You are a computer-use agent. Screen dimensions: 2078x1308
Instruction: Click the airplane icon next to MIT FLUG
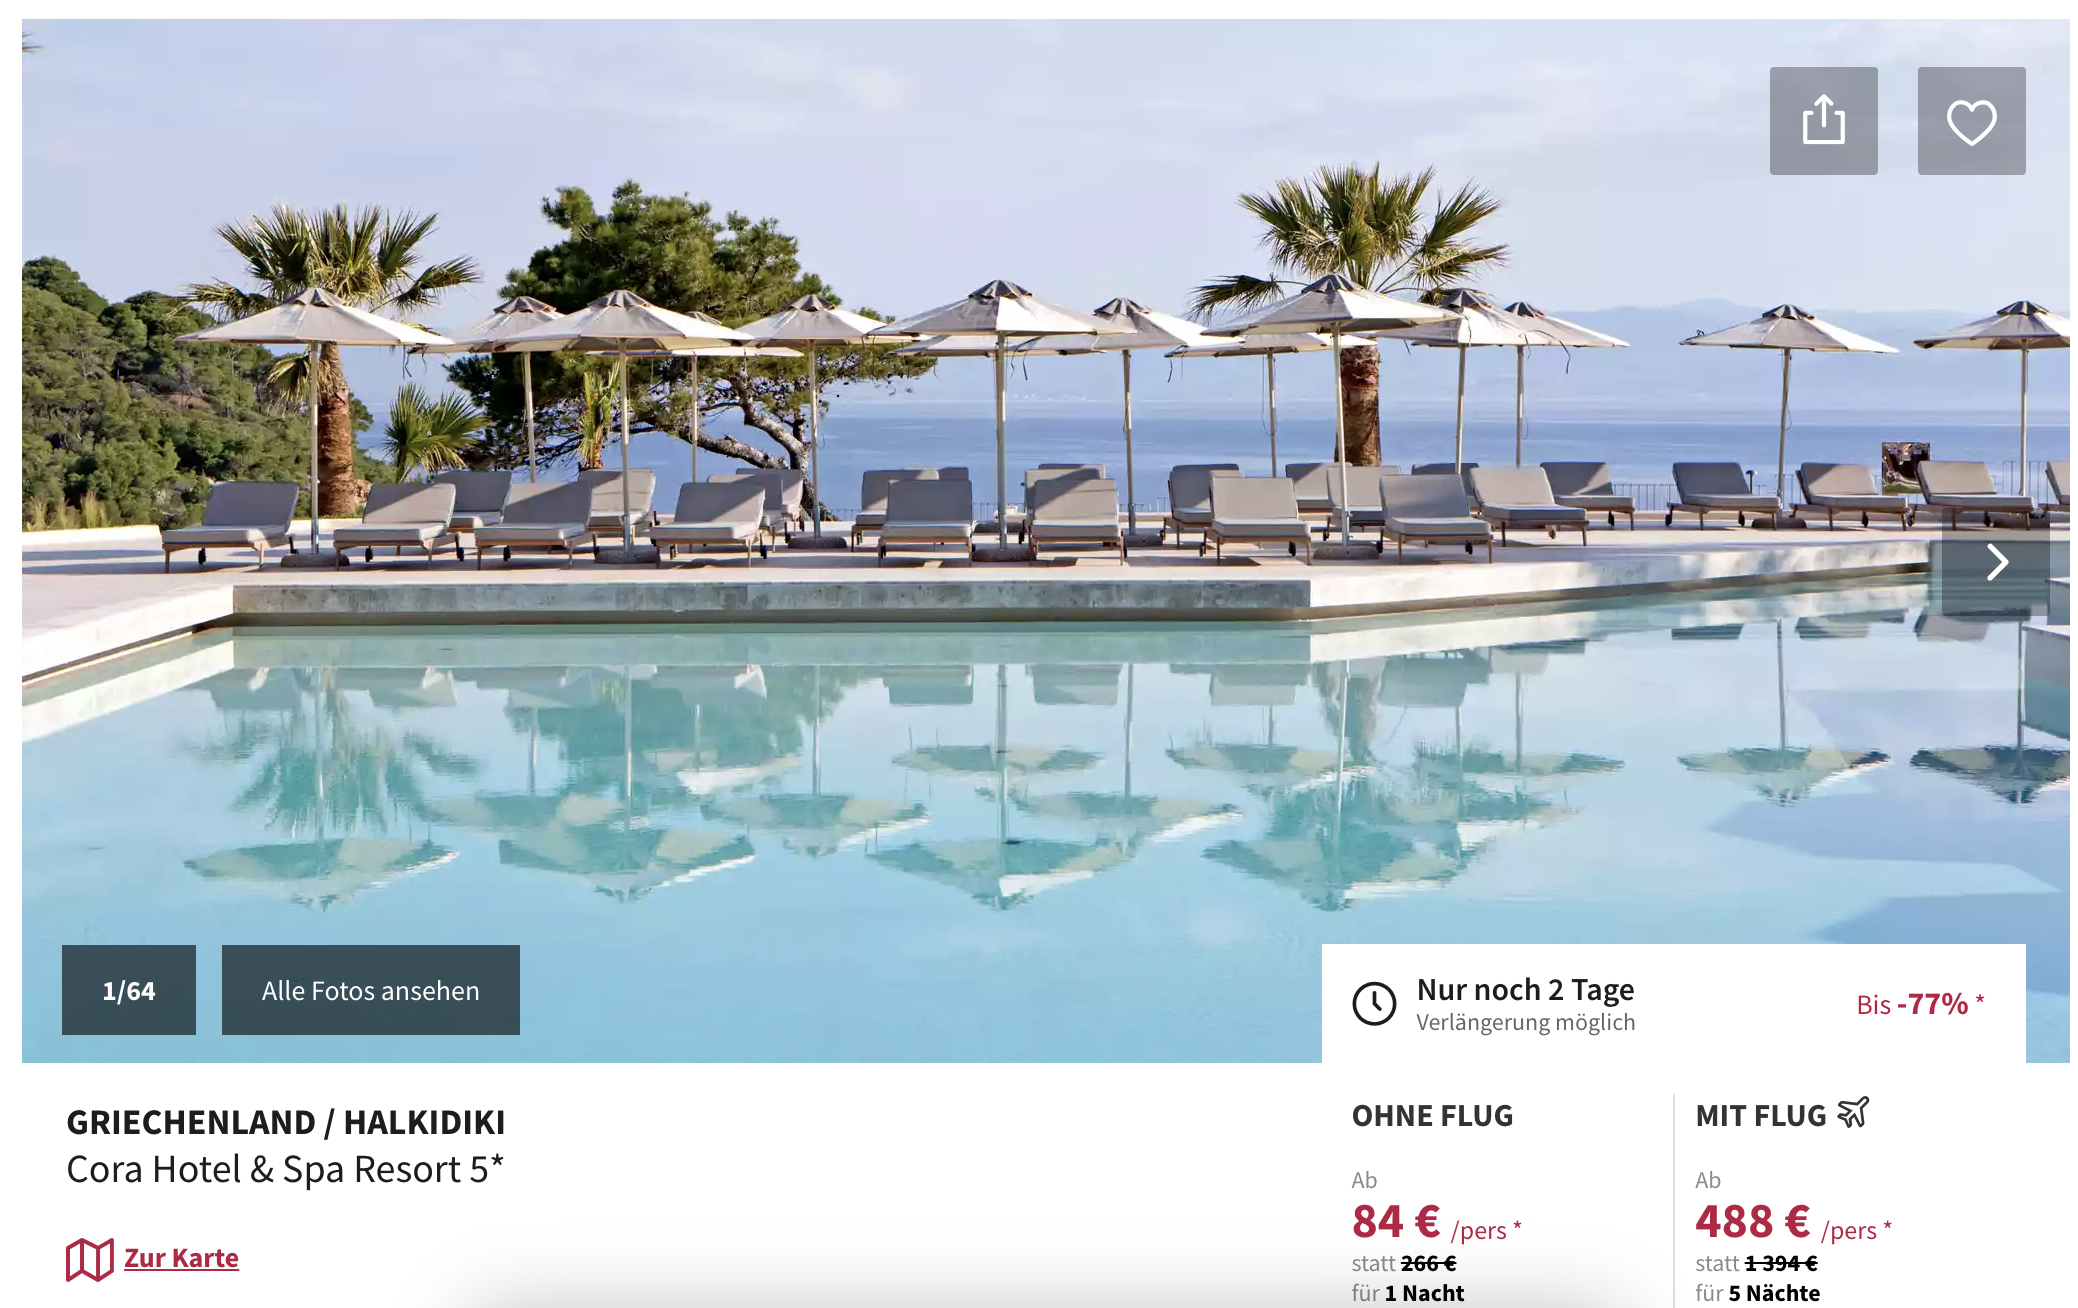pyautogui.click(x=1853, y=1113)
